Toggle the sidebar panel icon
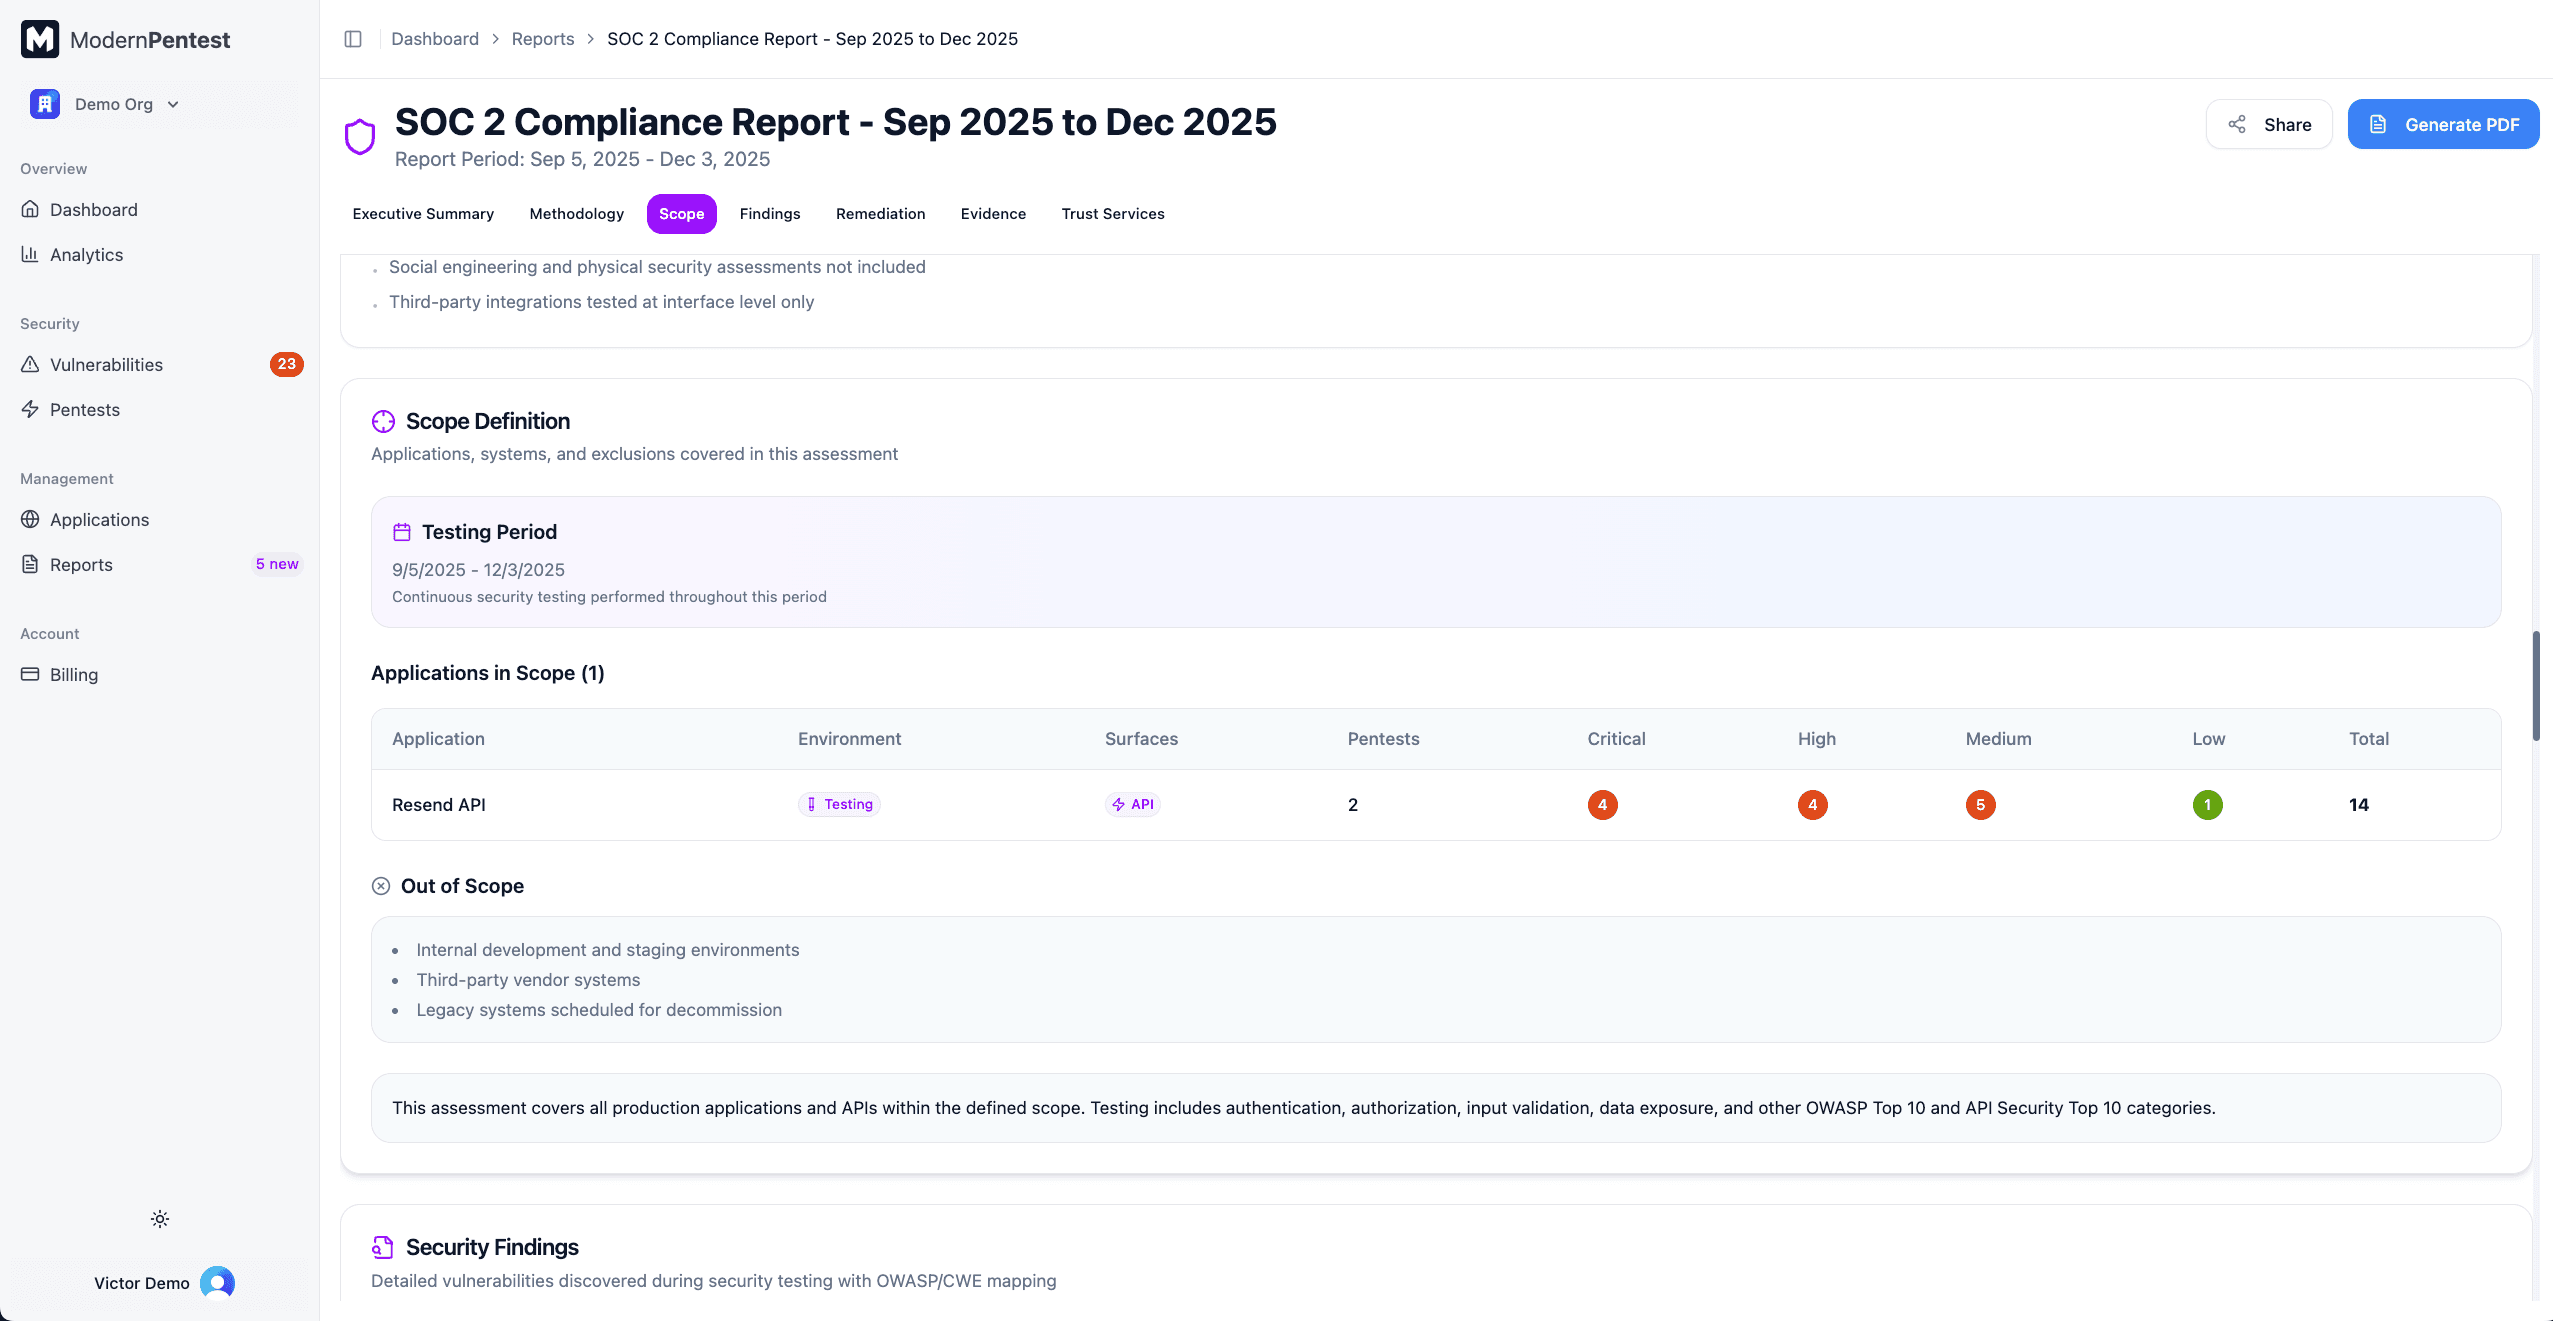The height and width of the screenshot is (1321, 2553). [353, 39]
